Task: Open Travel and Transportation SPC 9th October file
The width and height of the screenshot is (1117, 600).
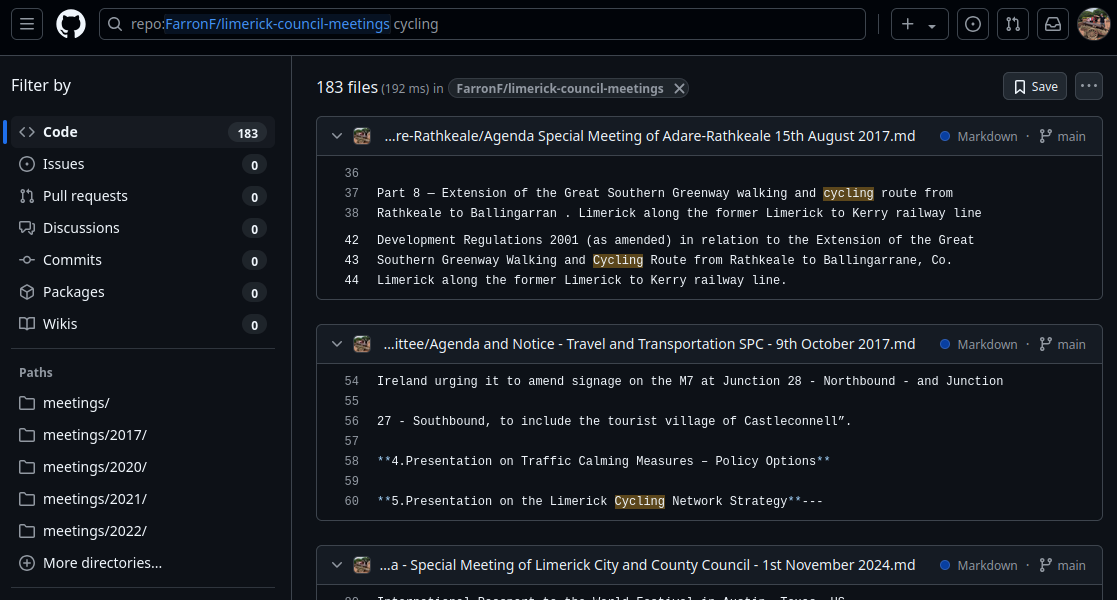Action: tap(649, 344)
